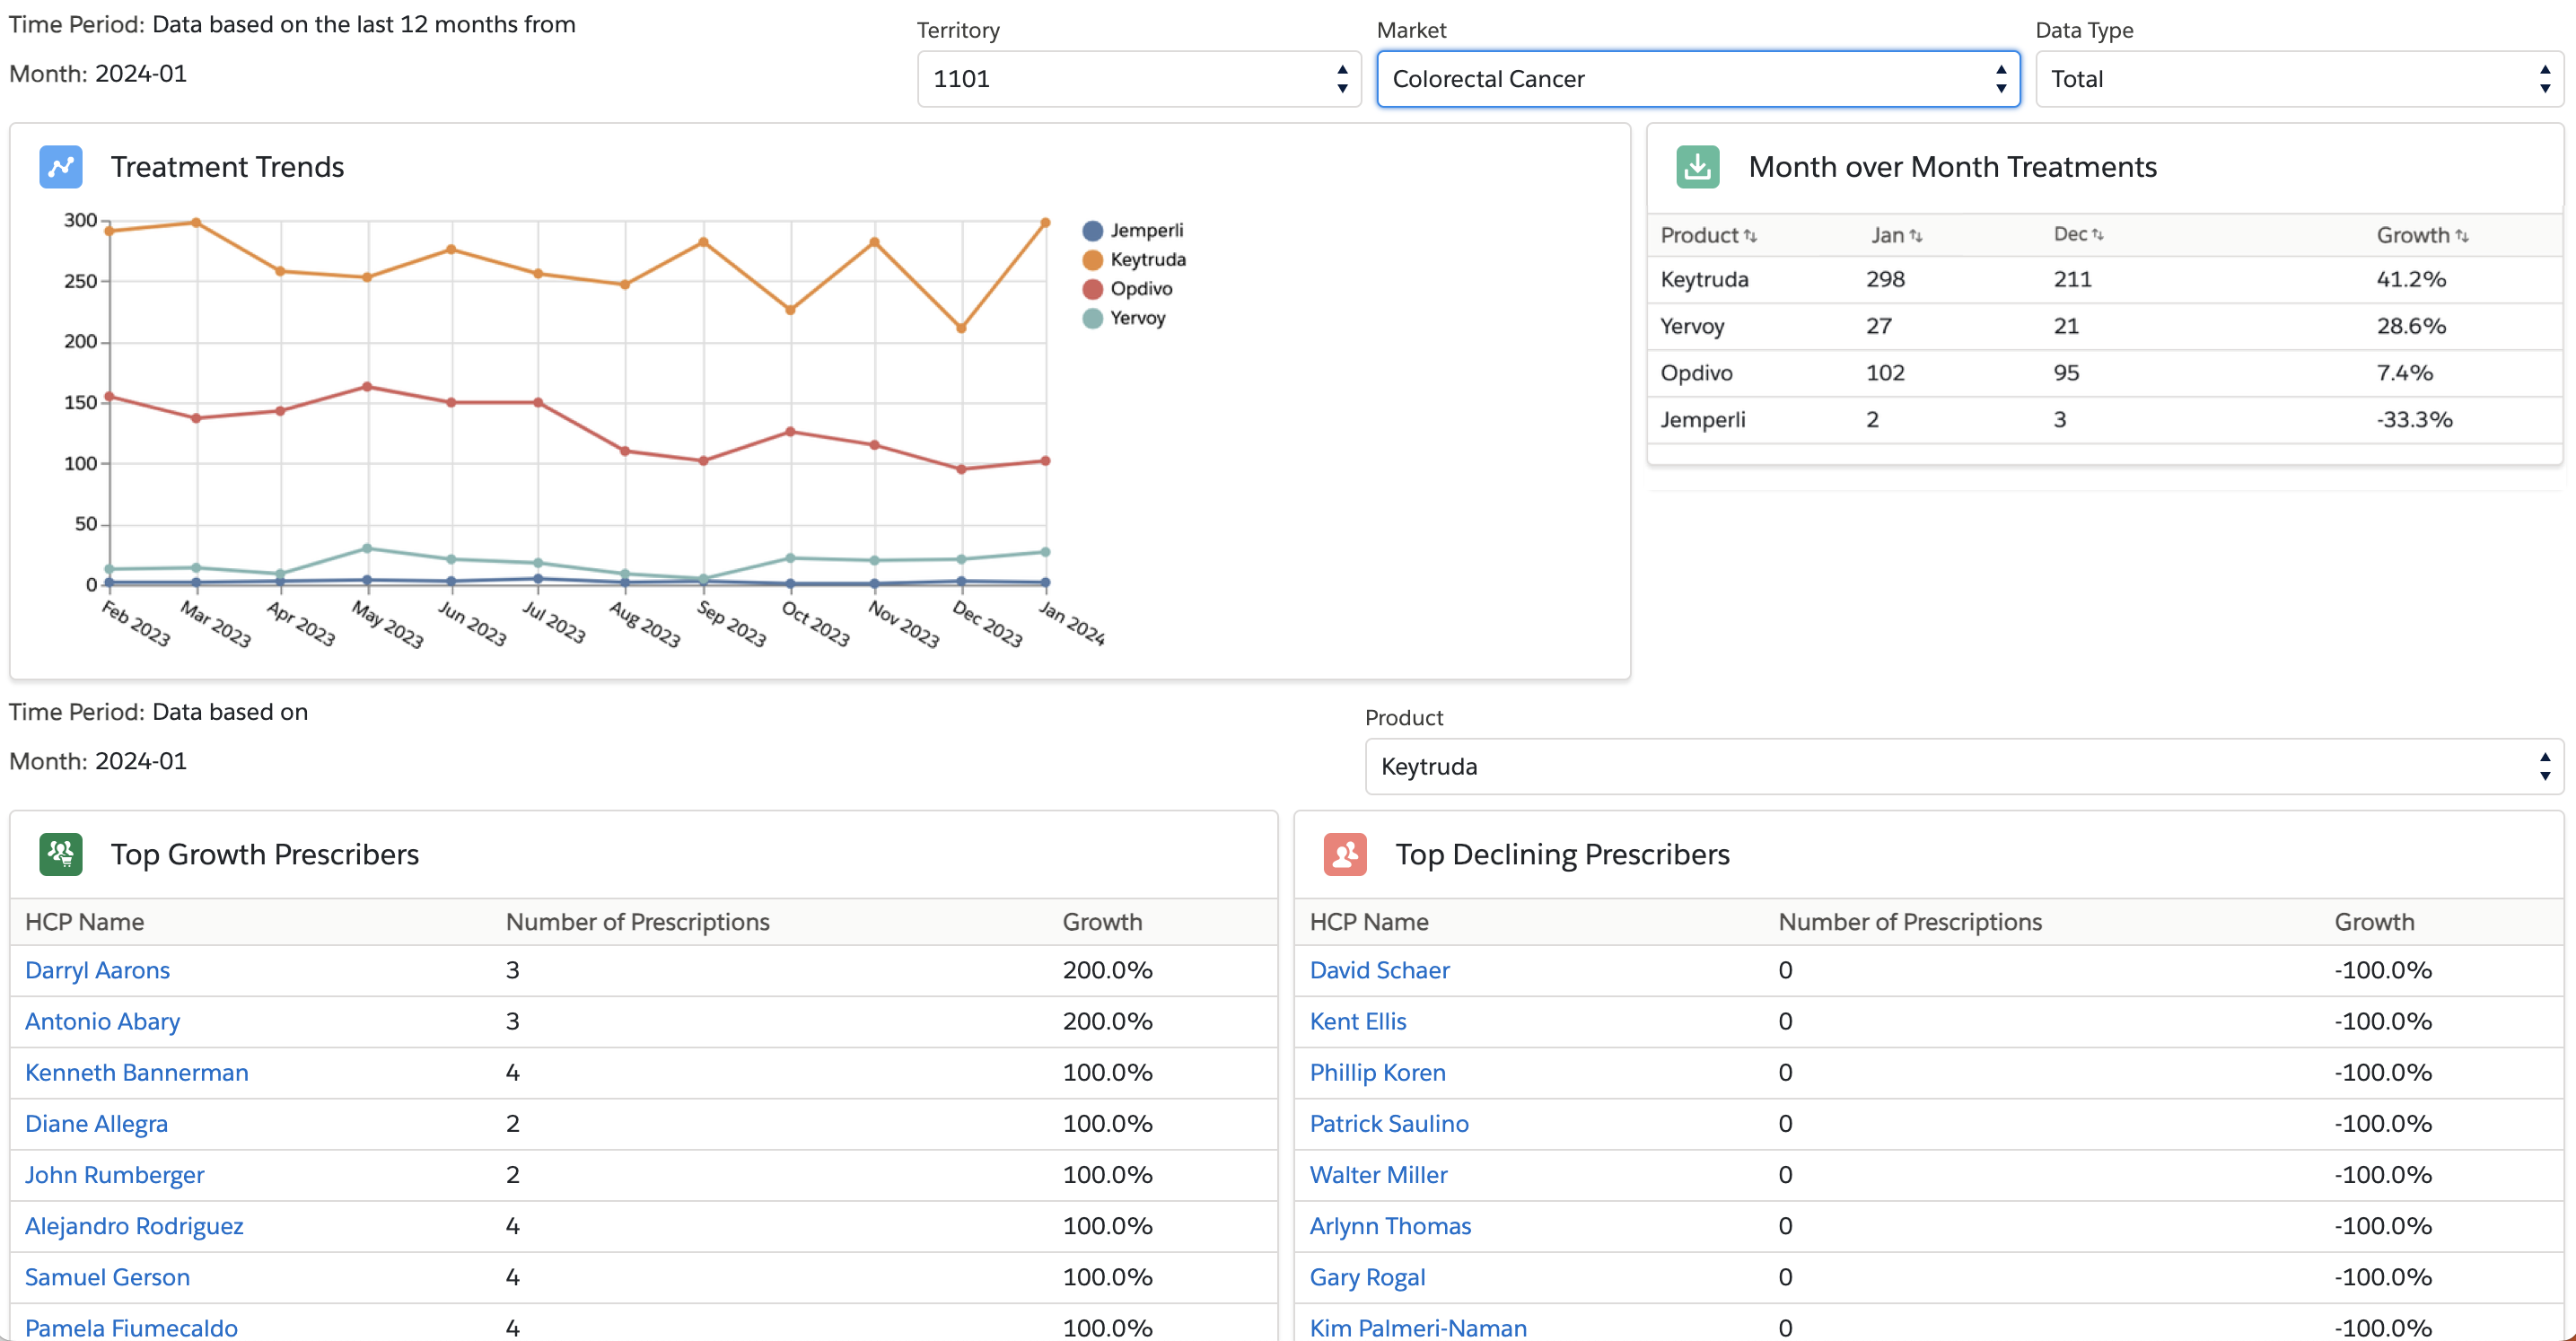2576x1341 pixels.
Task: Open Darryl Aarons prescriber link
Action: (x=97, y=970)
